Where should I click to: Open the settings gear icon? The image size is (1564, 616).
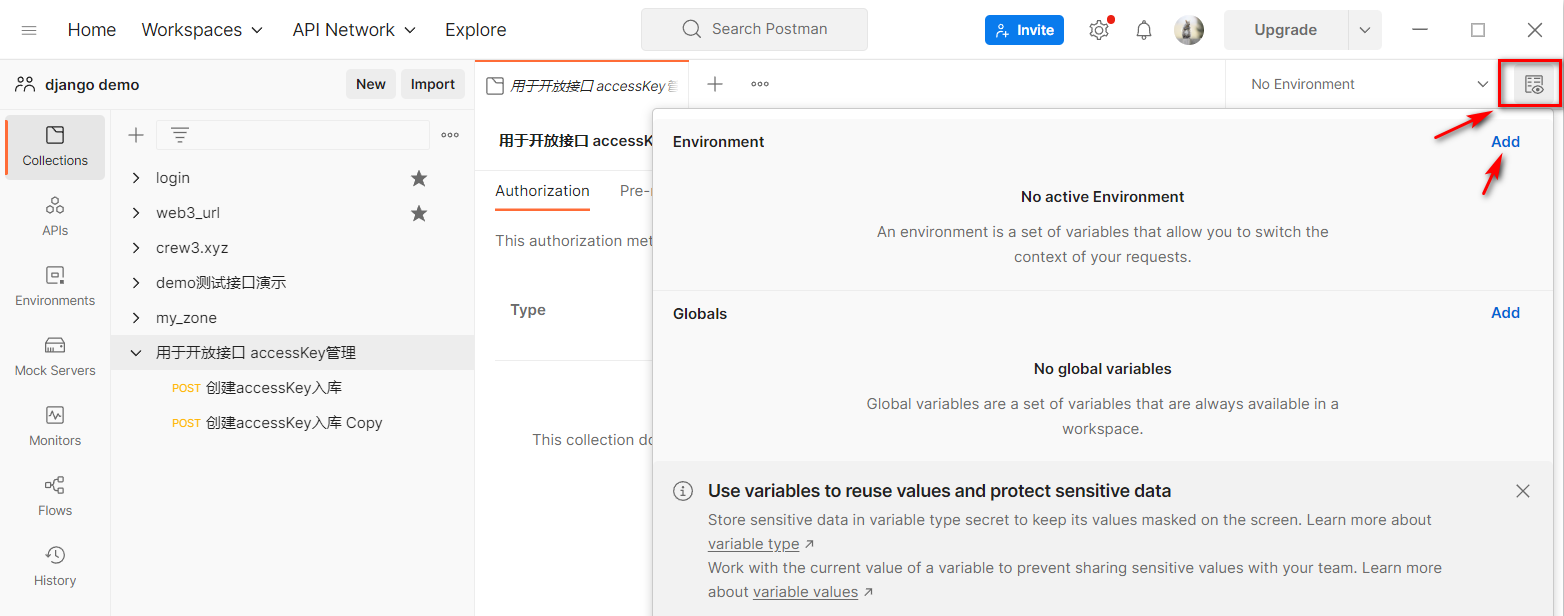coord(1099,30)
